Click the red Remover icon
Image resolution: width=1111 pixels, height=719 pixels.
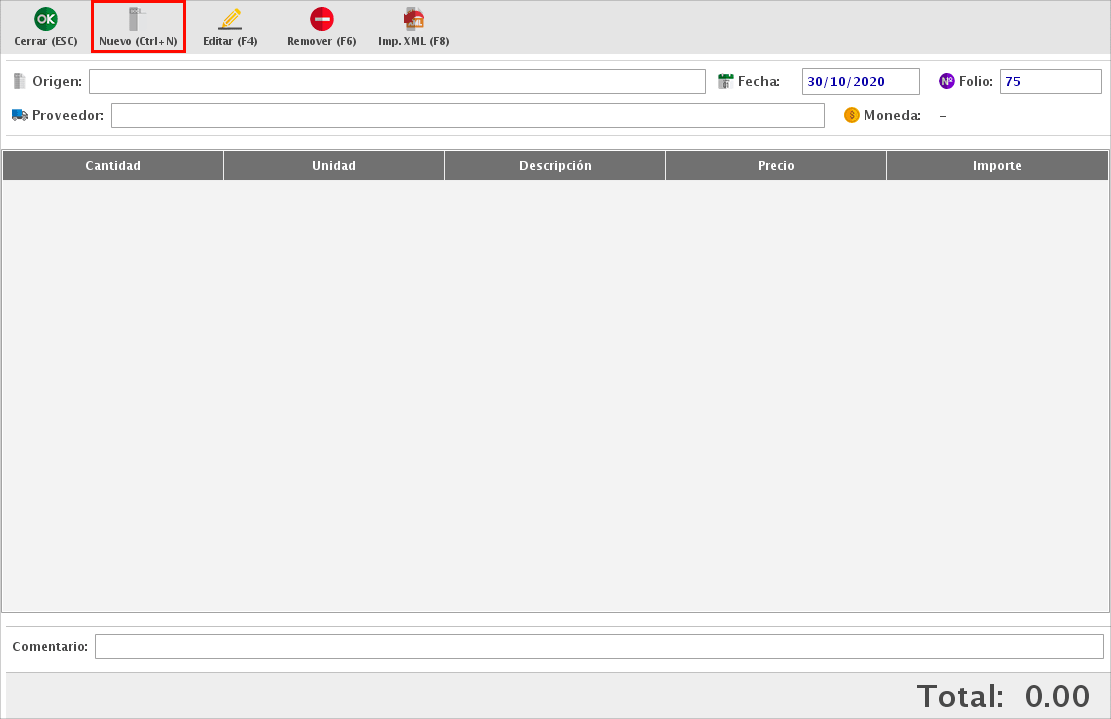pyautogui.click(x=321, y=19)
